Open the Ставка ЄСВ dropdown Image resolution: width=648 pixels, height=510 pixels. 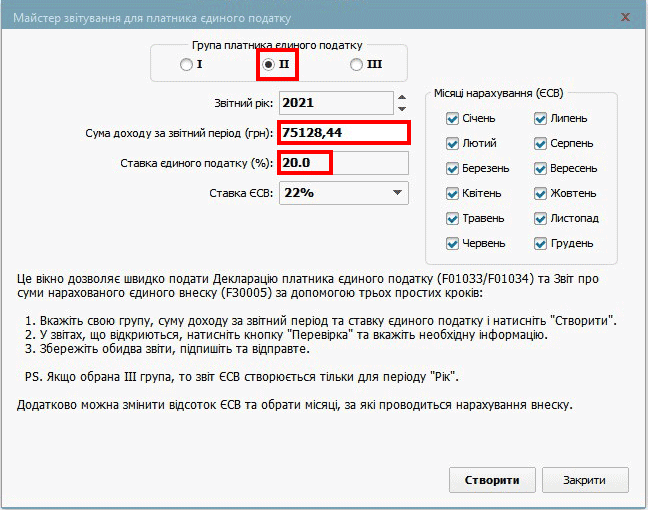(x=344, y=193)
